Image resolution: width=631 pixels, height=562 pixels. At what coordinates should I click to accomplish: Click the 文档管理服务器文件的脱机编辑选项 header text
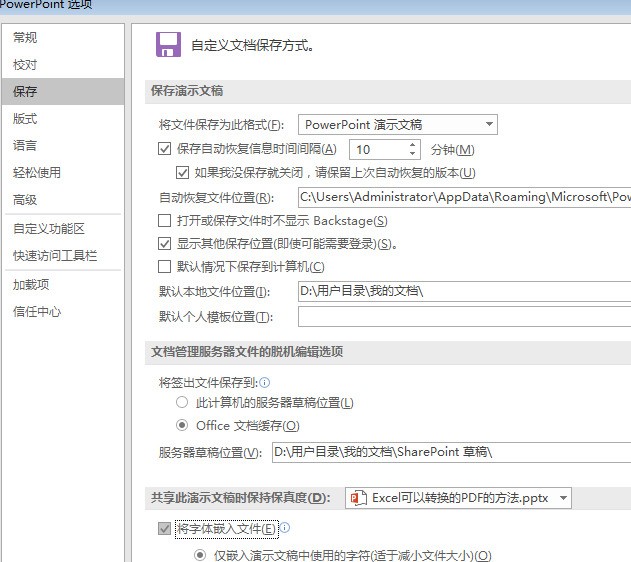tap(247, 352)
